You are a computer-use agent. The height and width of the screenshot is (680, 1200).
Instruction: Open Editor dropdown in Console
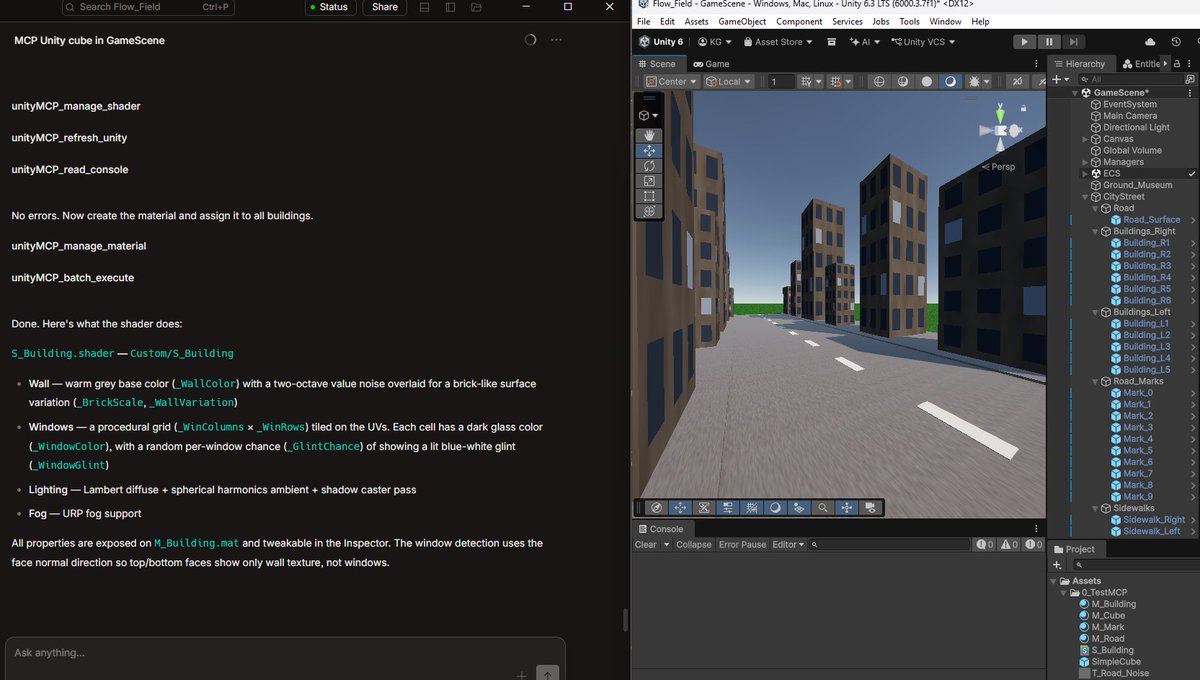coord(788,545)
